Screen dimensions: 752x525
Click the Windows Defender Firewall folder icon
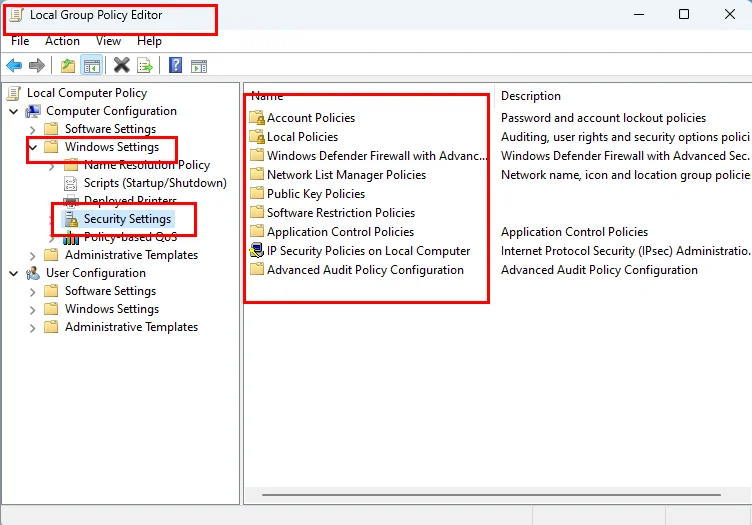point(257,155)
